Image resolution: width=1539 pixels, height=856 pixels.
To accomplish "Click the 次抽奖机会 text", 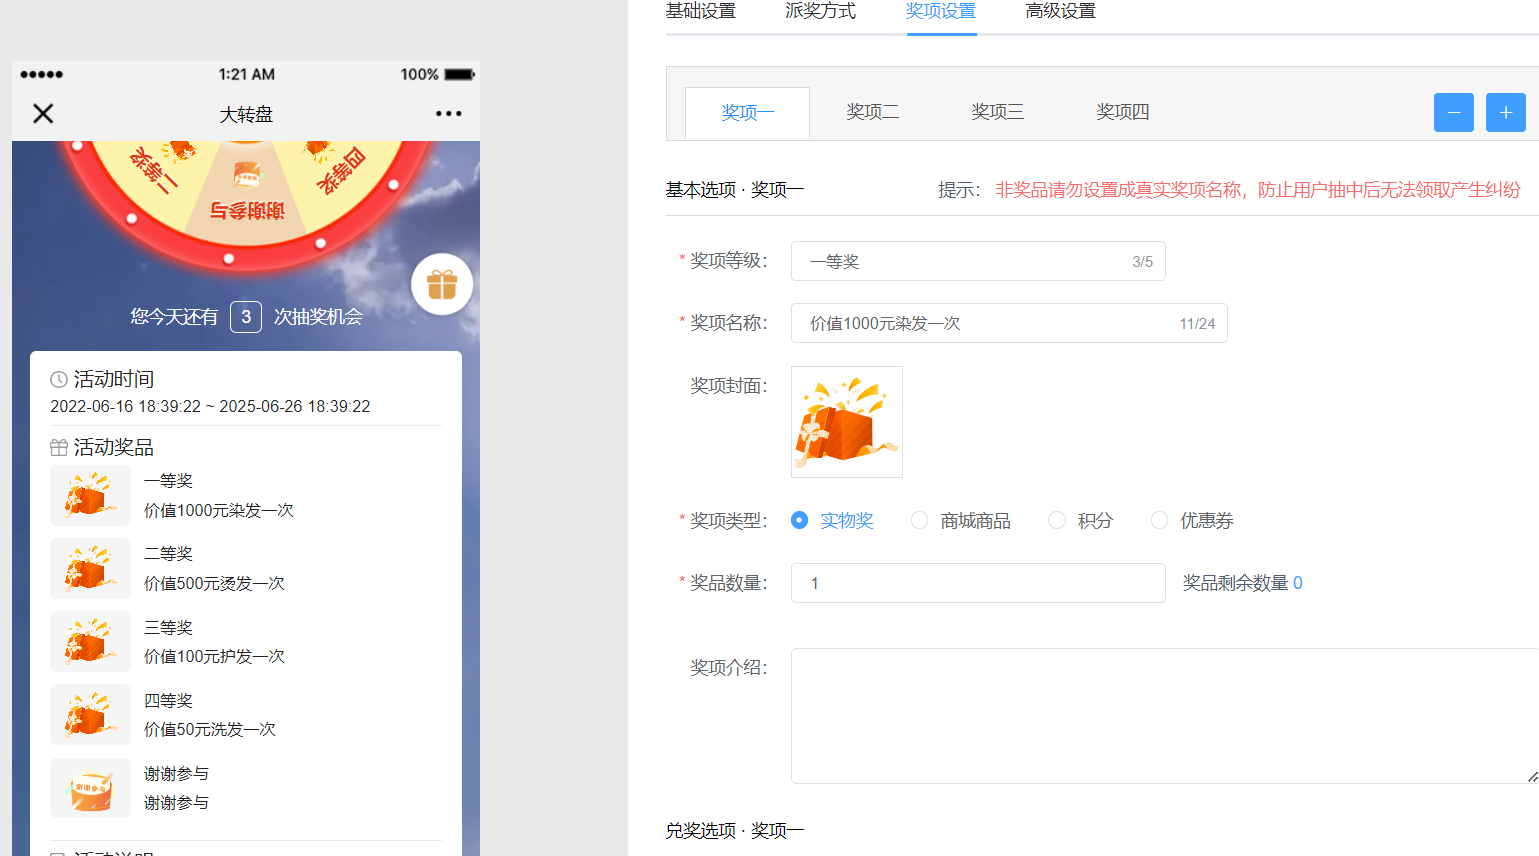I will coord(318,317).
